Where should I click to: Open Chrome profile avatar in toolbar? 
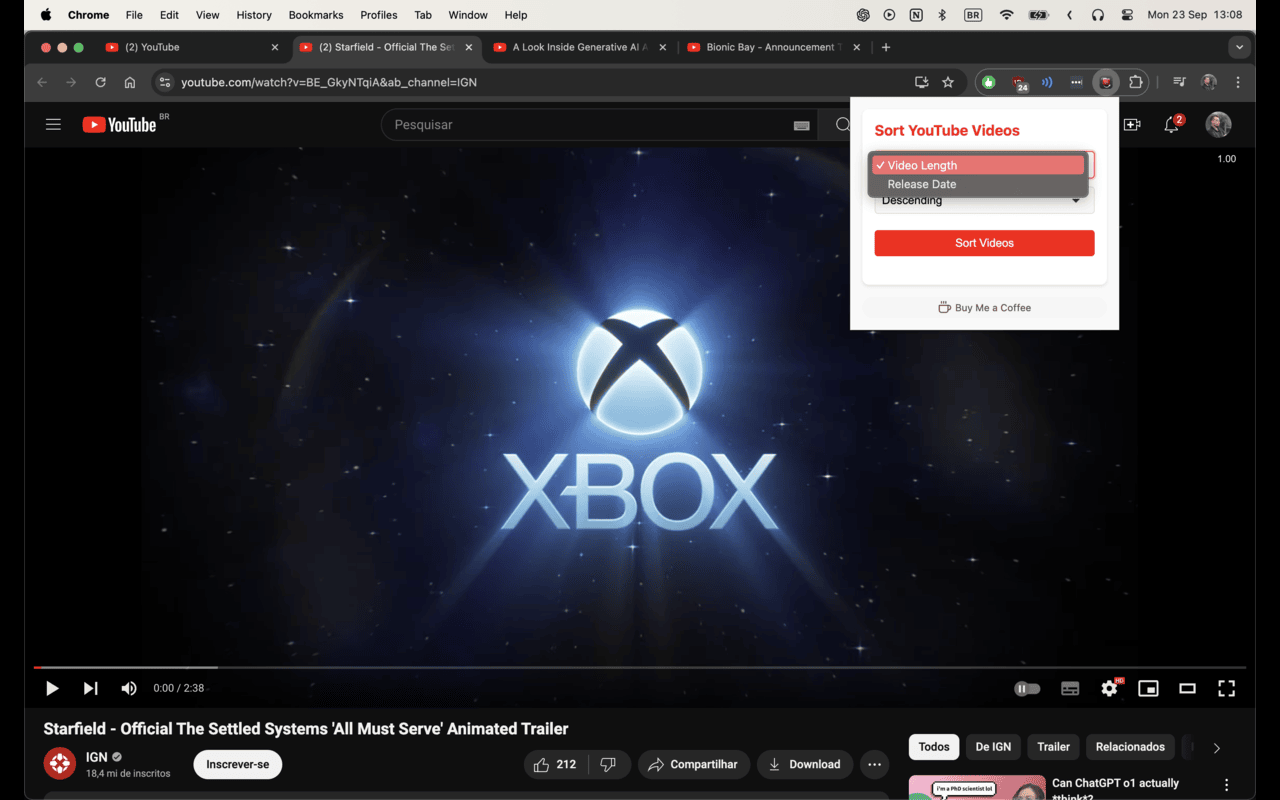tap(1209, 82)
